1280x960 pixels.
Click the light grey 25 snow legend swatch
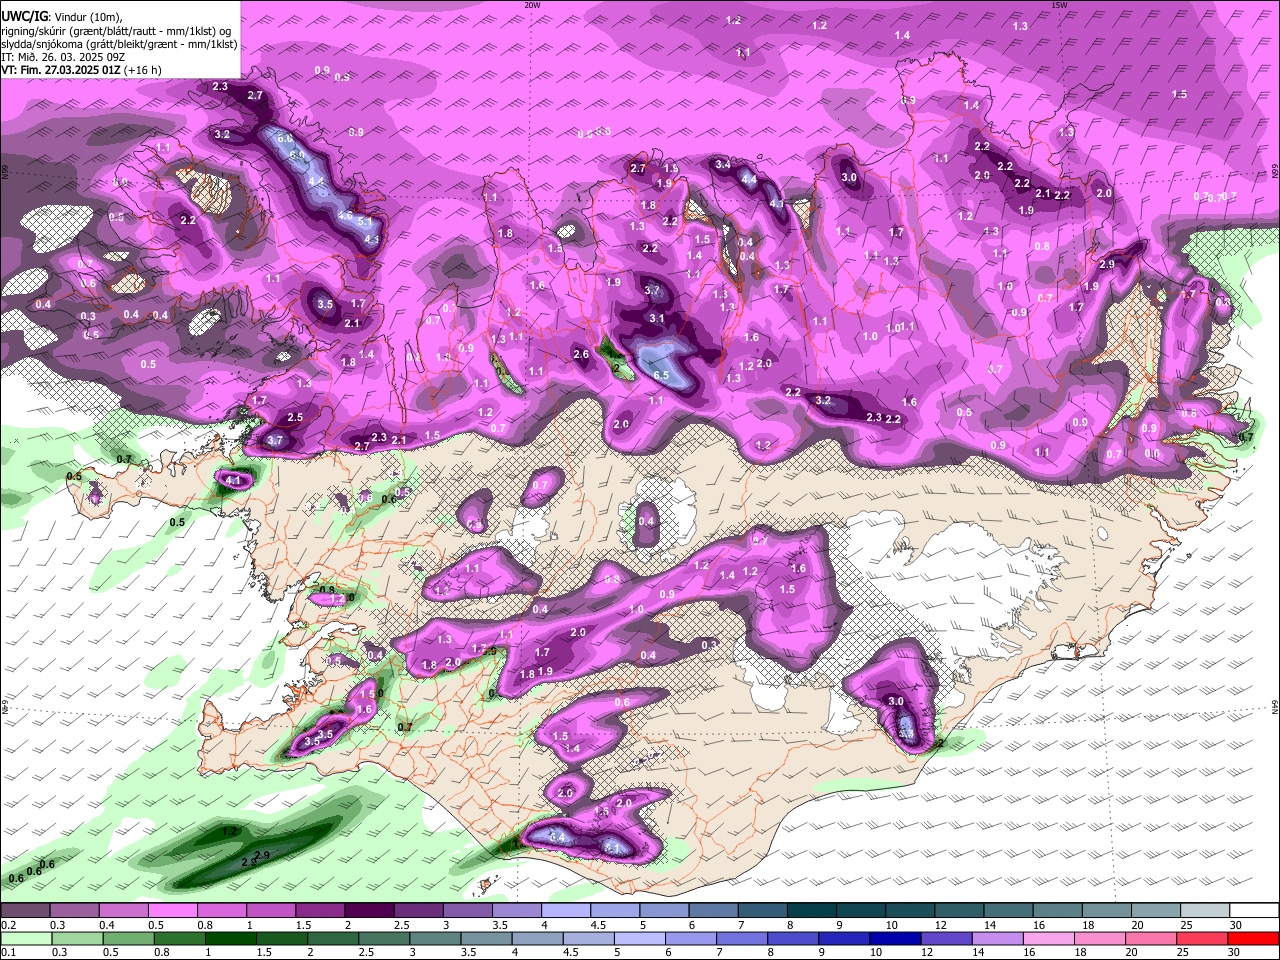click(1206, 911)
